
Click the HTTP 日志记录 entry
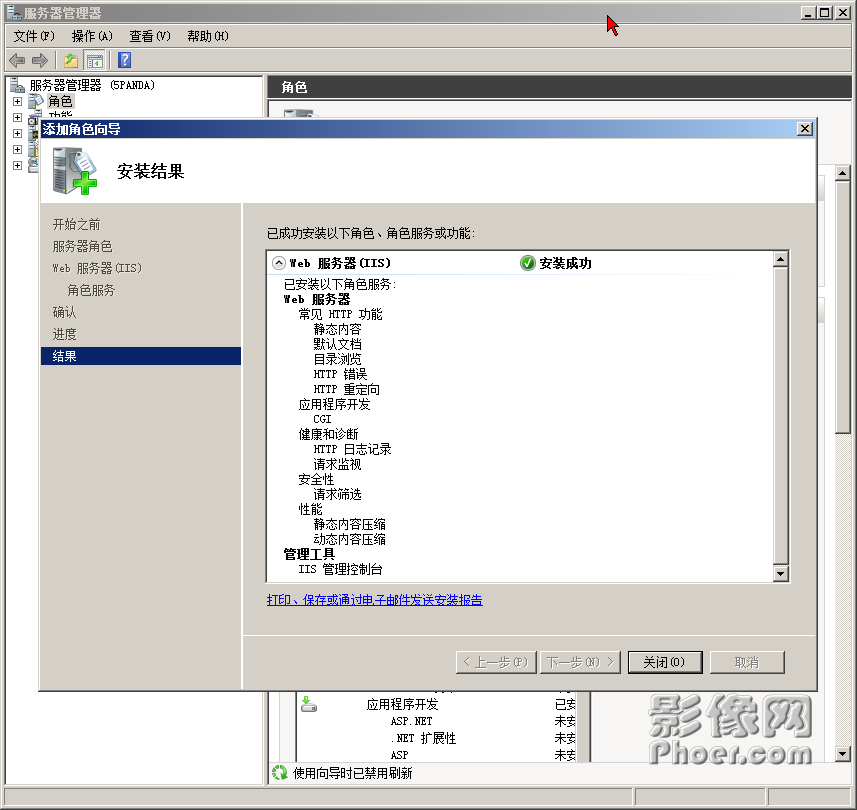tap(353, 449)
